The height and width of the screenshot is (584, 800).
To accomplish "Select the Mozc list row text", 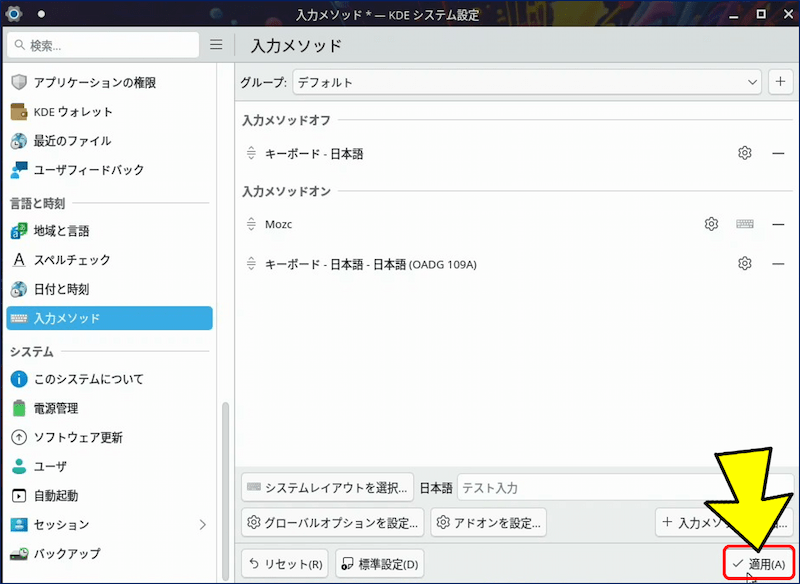I will coord(279,224).
